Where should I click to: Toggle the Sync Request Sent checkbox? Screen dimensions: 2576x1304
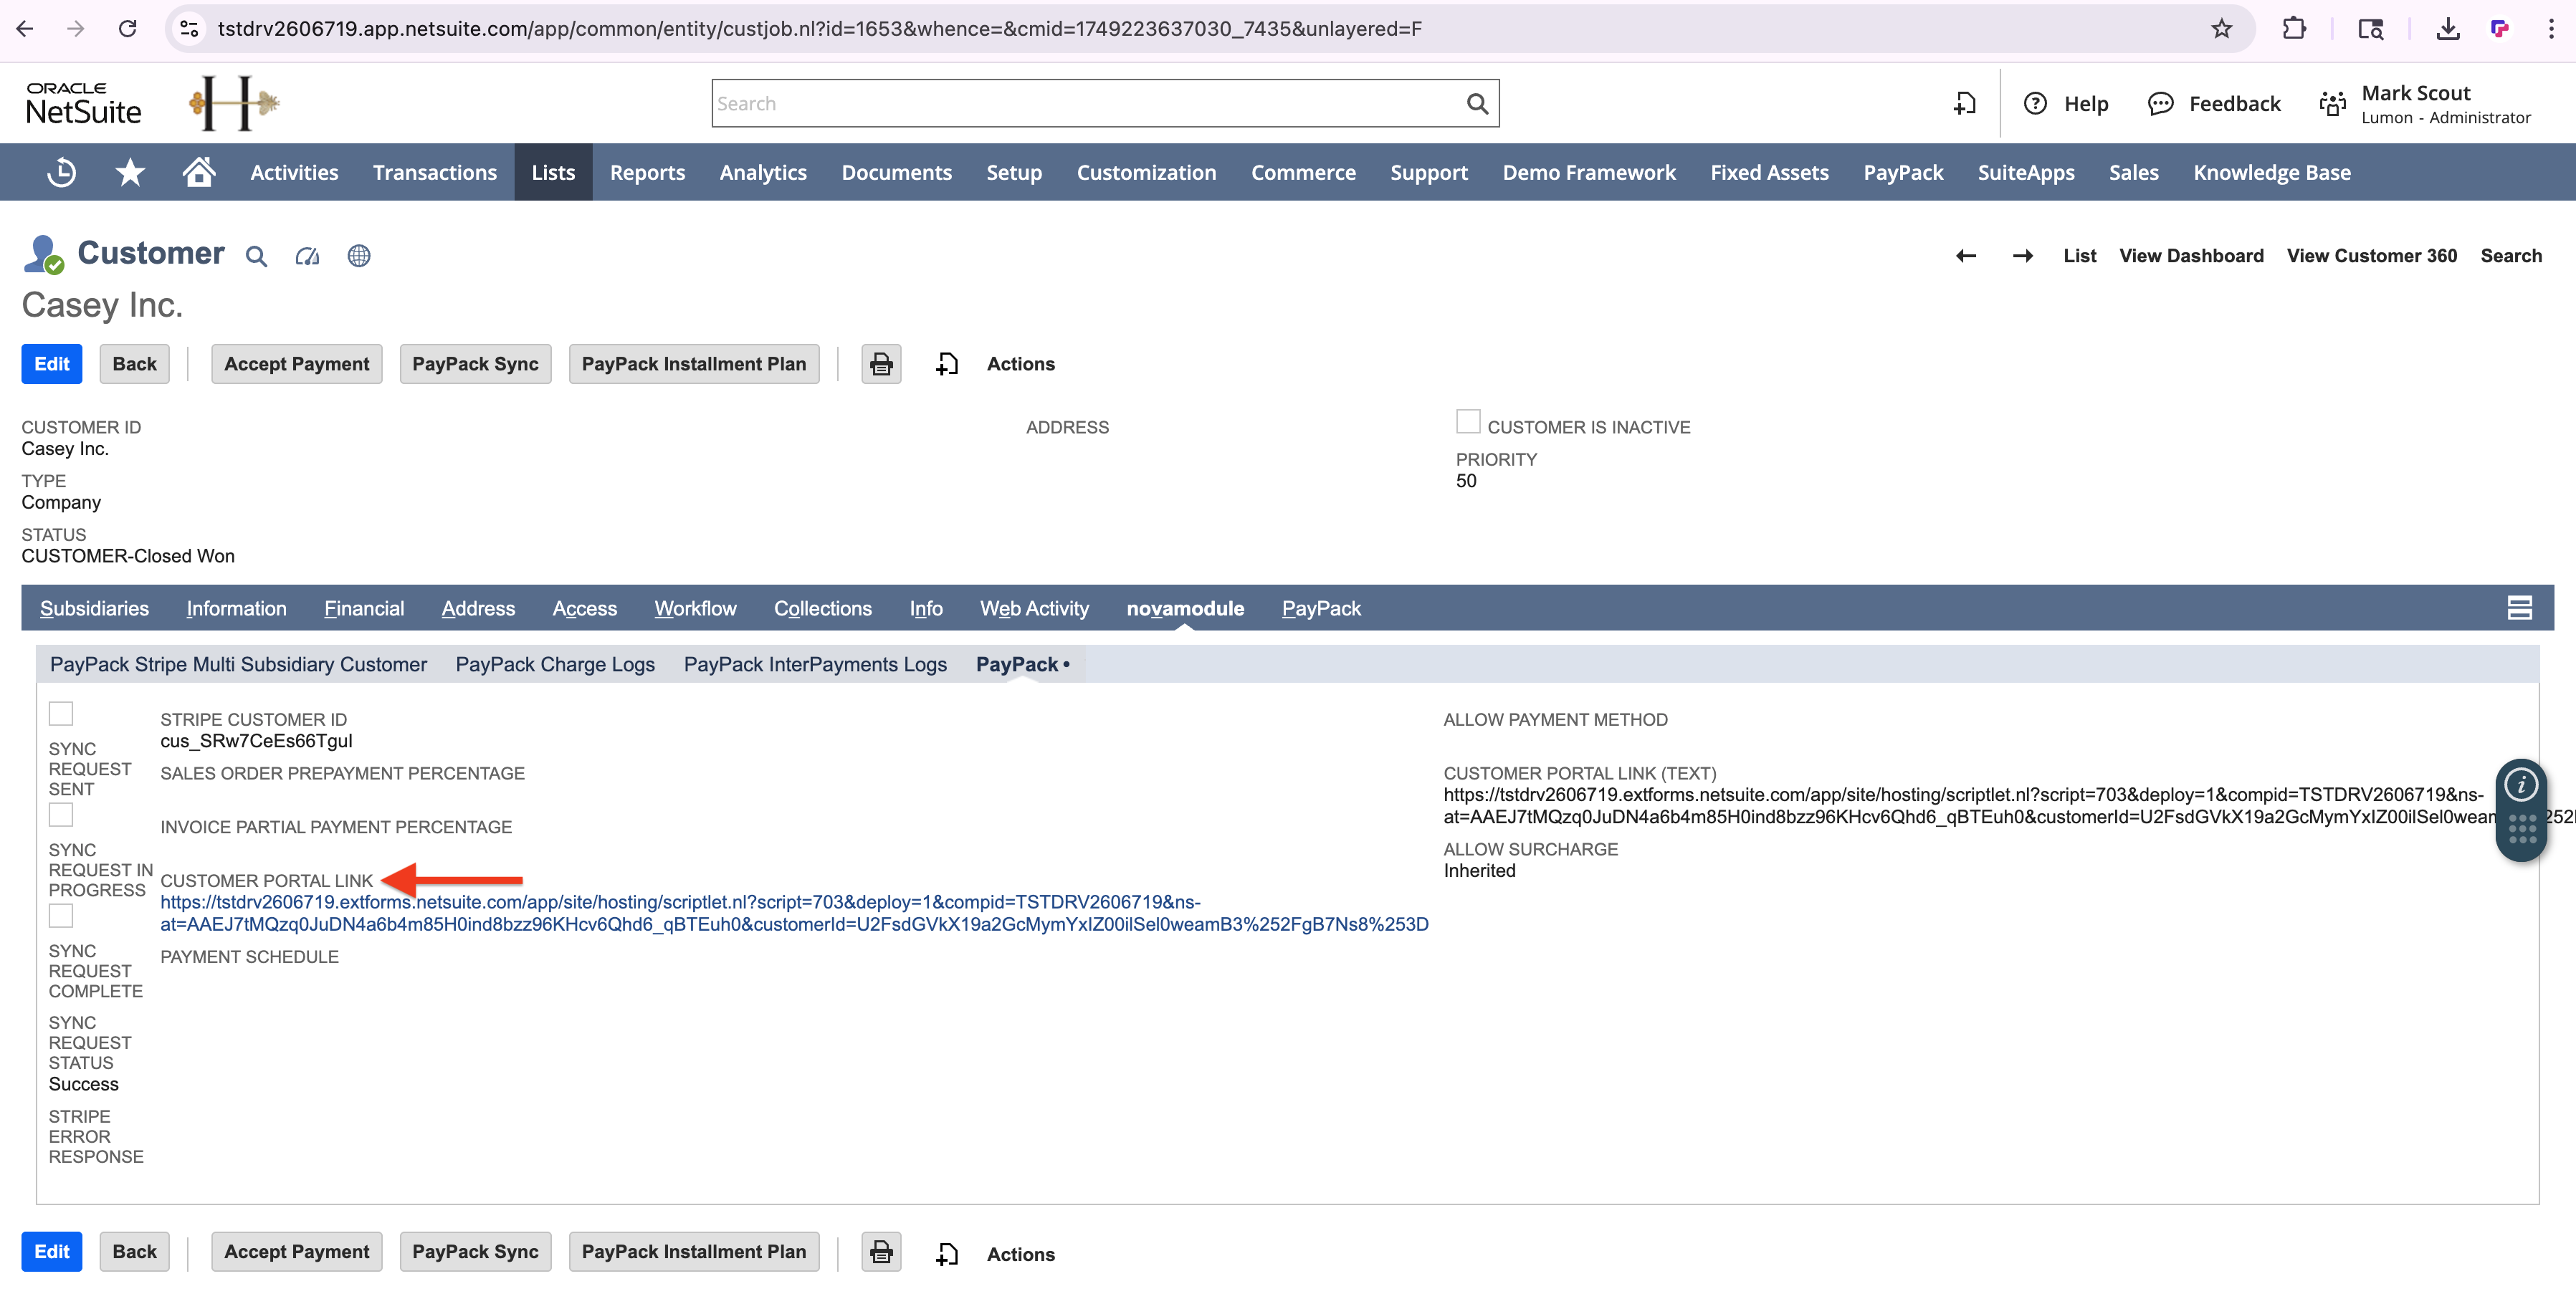click(61, 714)
